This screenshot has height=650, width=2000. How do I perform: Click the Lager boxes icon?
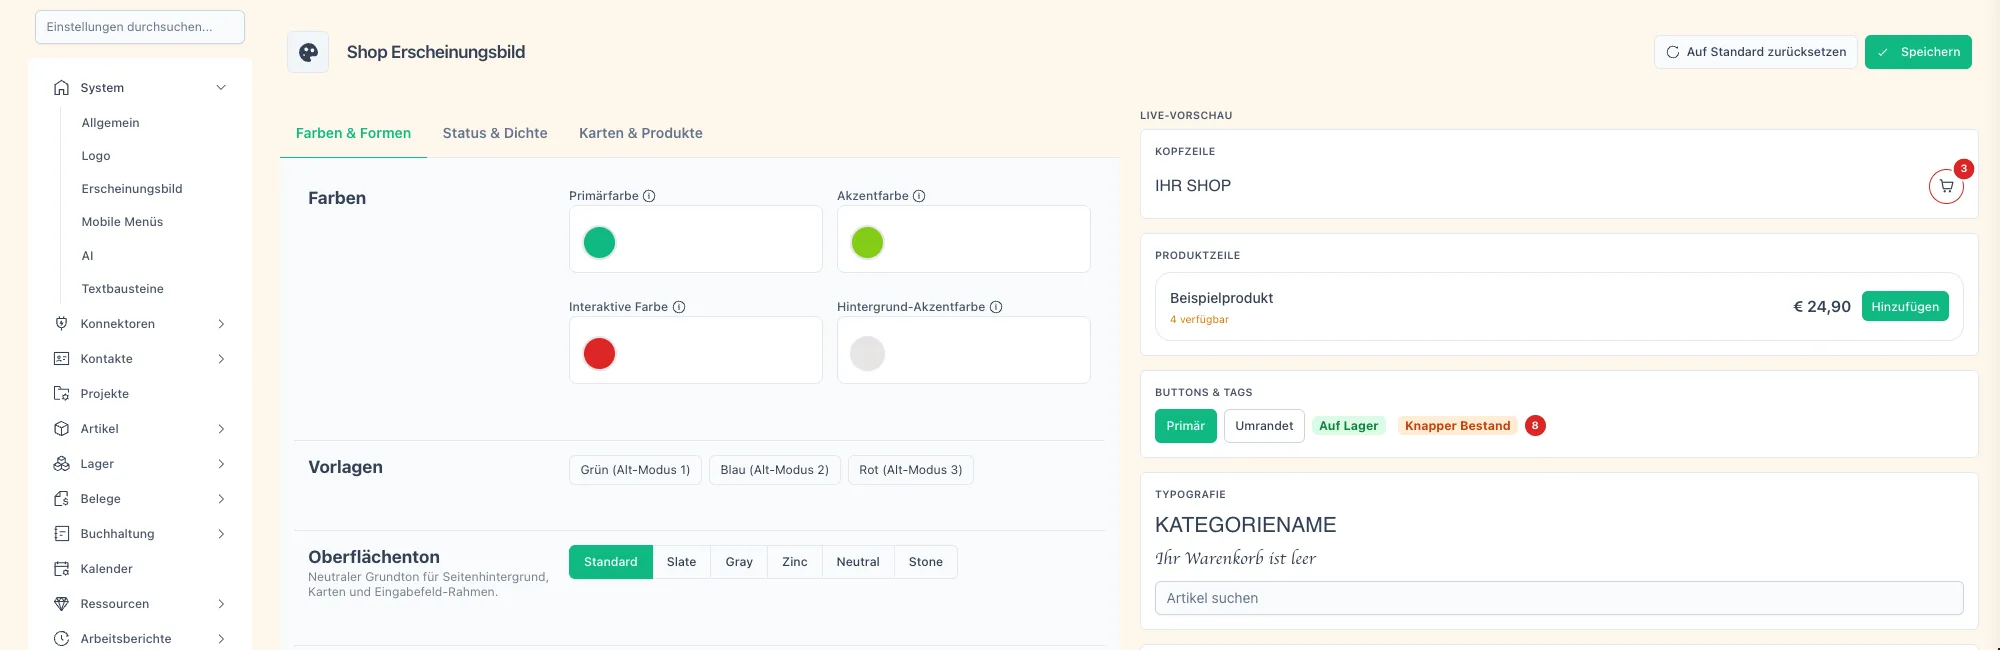point(61,464)
